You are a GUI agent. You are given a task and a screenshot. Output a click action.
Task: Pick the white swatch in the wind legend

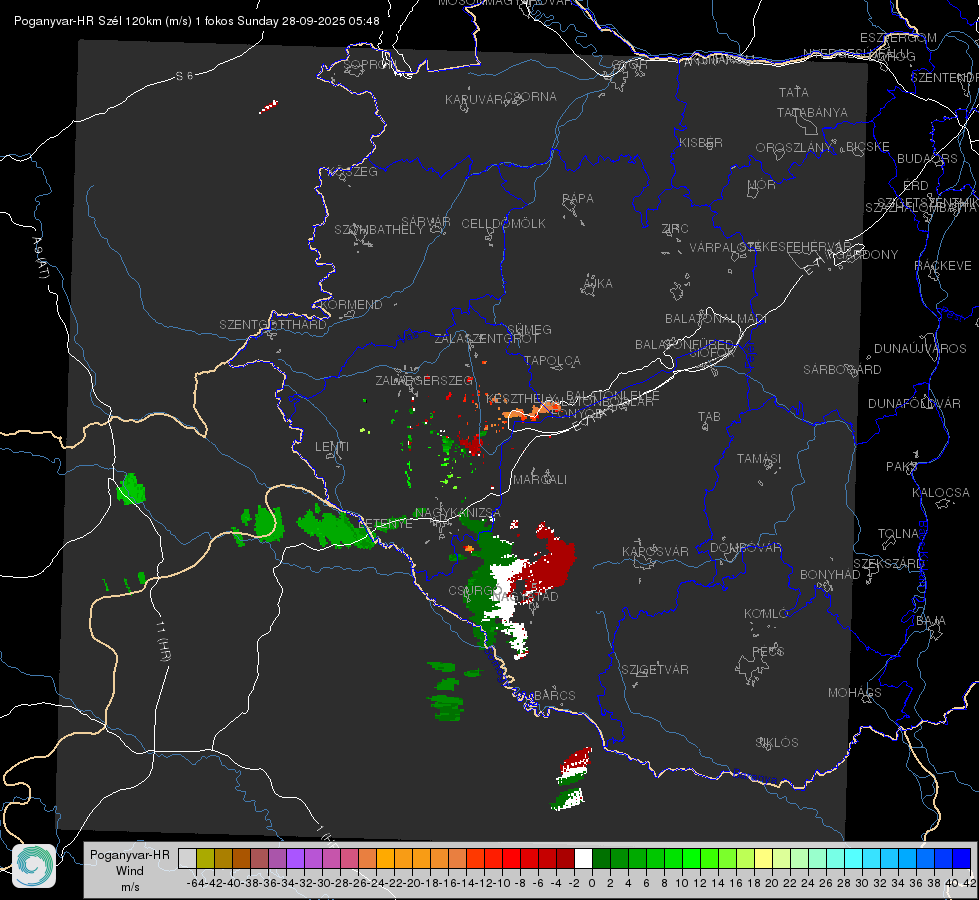click(x=583, y=858)
